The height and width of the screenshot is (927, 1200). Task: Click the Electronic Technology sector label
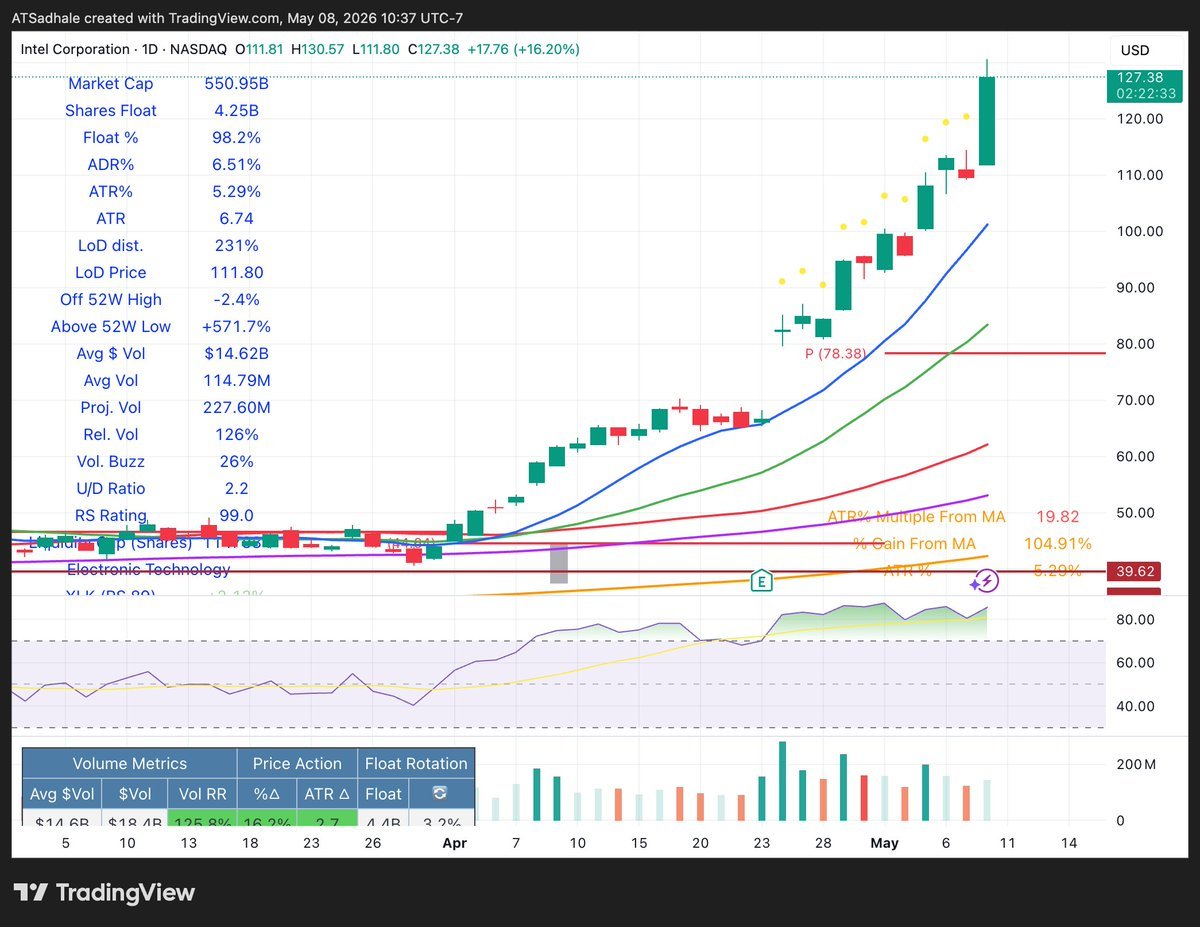(148, 570)
